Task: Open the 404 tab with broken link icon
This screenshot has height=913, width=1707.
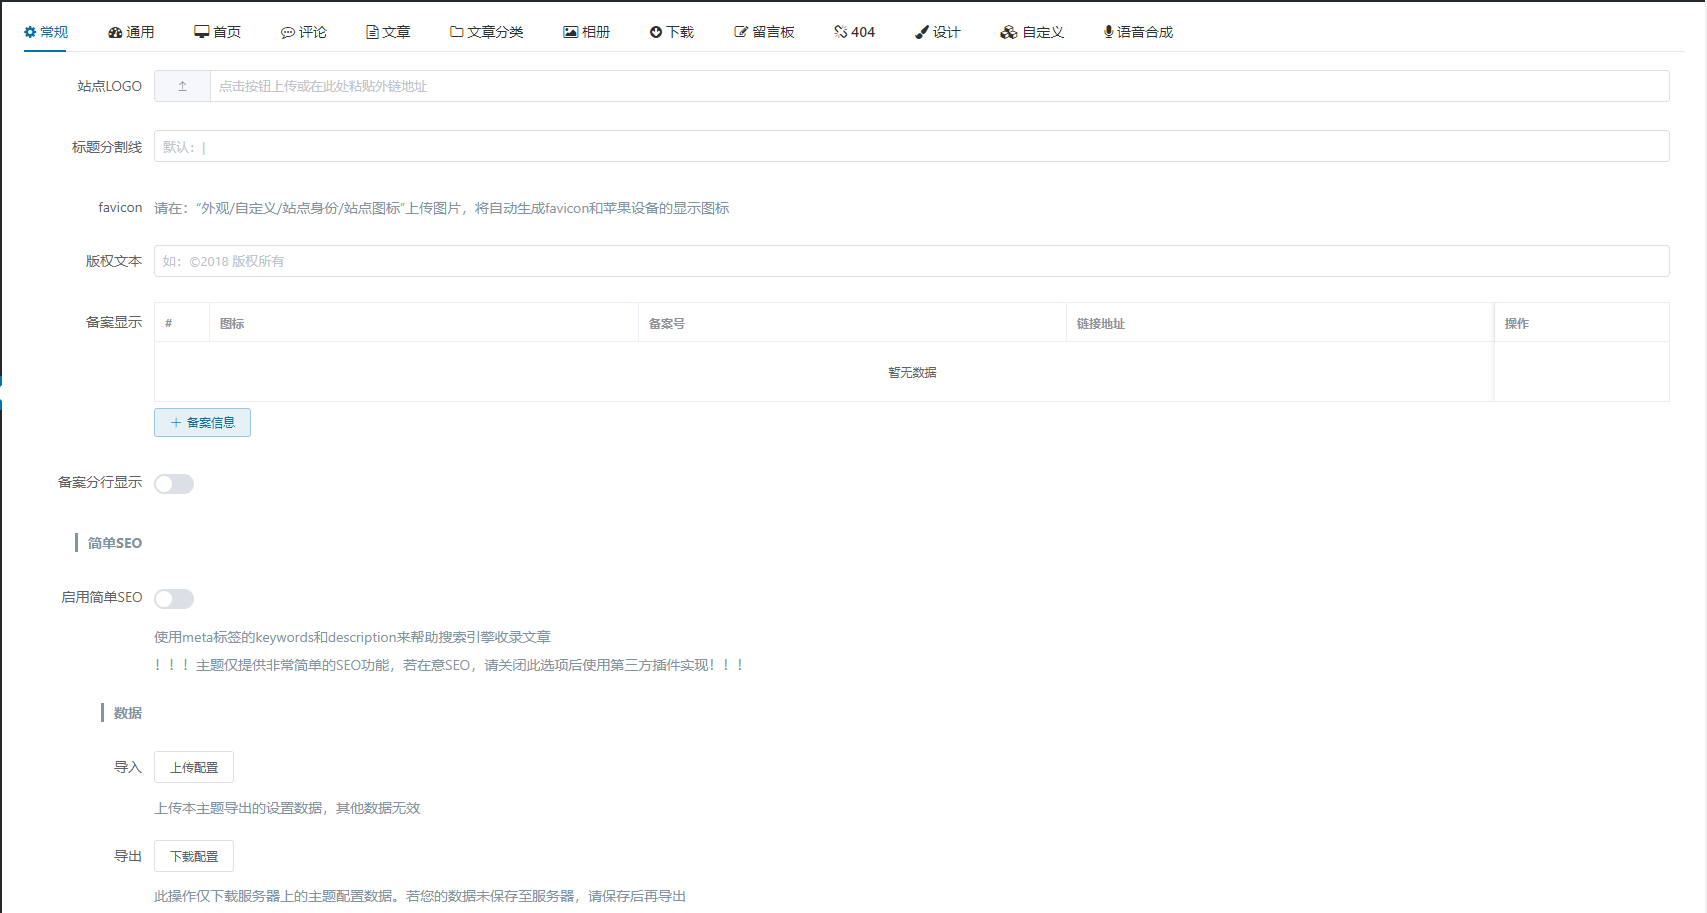Action: 855,32
